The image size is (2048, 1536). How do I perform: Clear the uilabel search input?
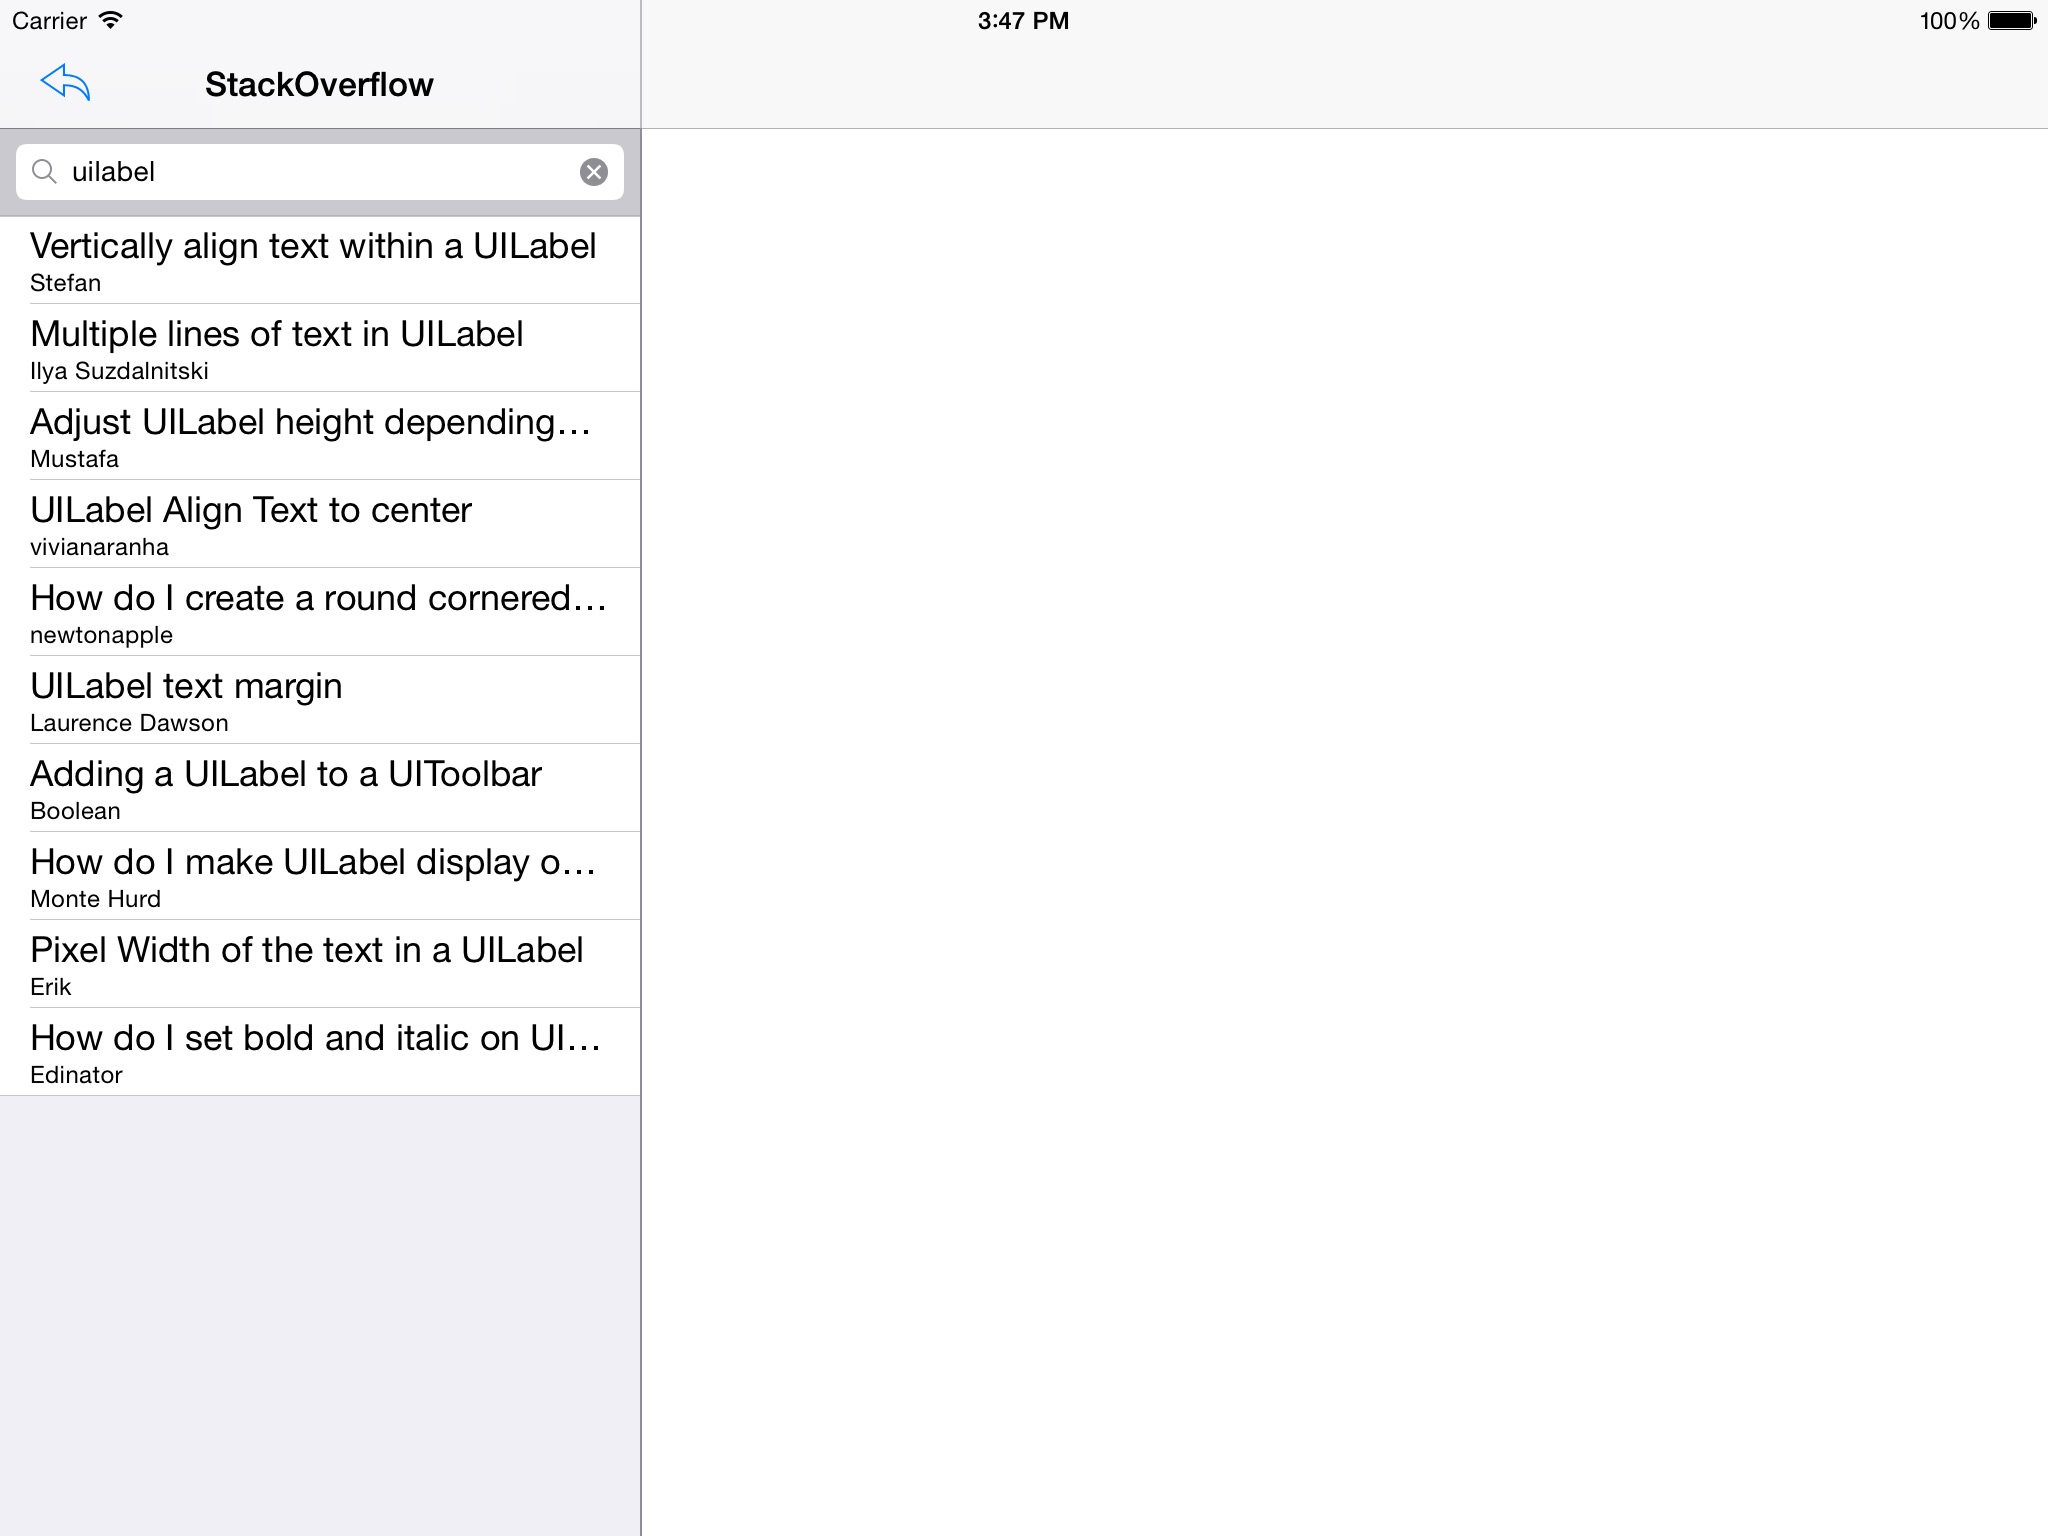[593, 171]
